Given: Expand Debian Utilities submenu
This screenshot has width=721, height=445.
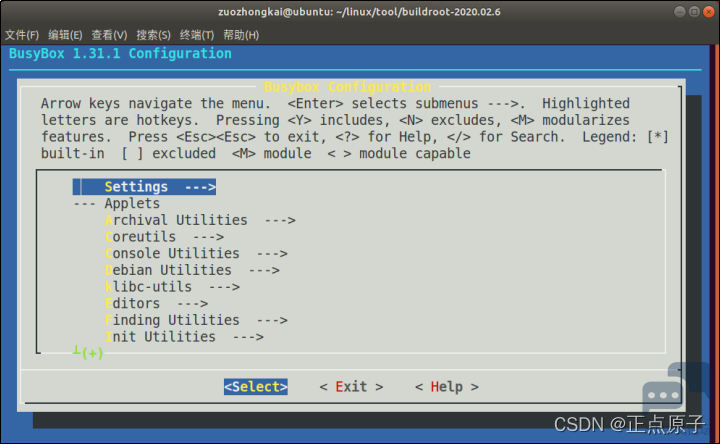Looking at the screenshot, I should tap(192, 270).
